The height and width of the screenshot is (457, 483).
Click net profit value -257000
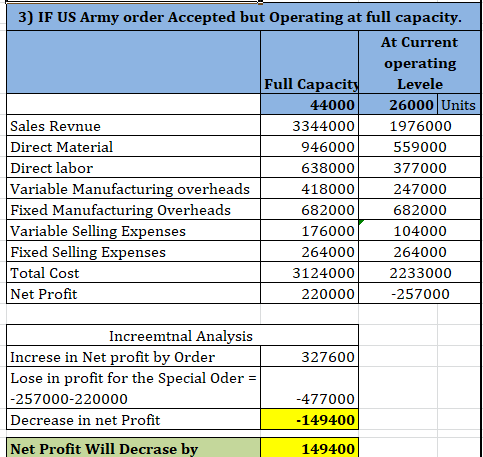420,293
